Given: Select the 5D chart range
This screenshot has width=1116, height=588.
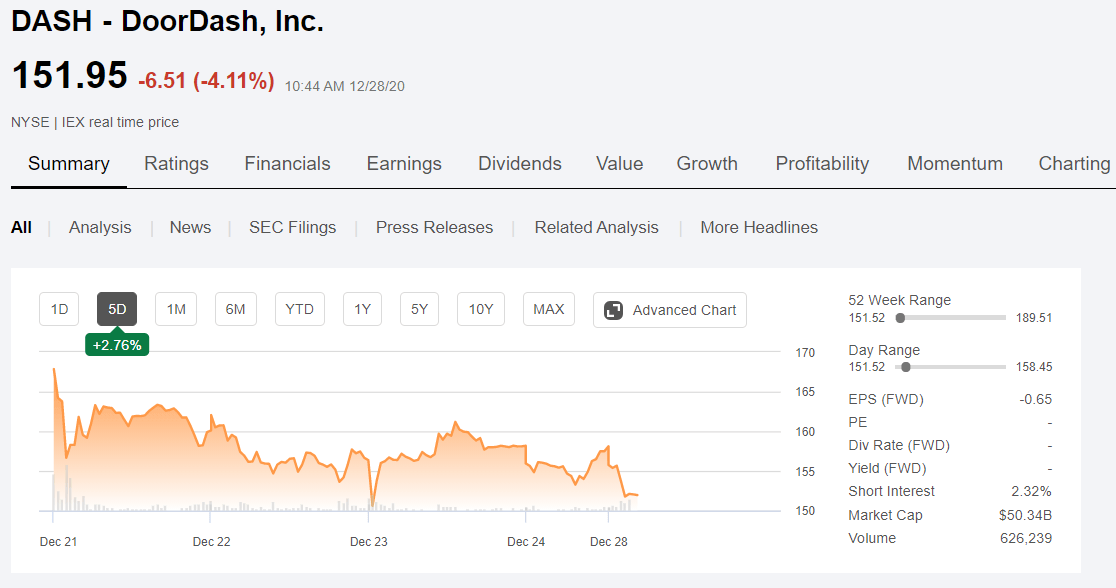Looking at the screenshot, I should [117, 309].
